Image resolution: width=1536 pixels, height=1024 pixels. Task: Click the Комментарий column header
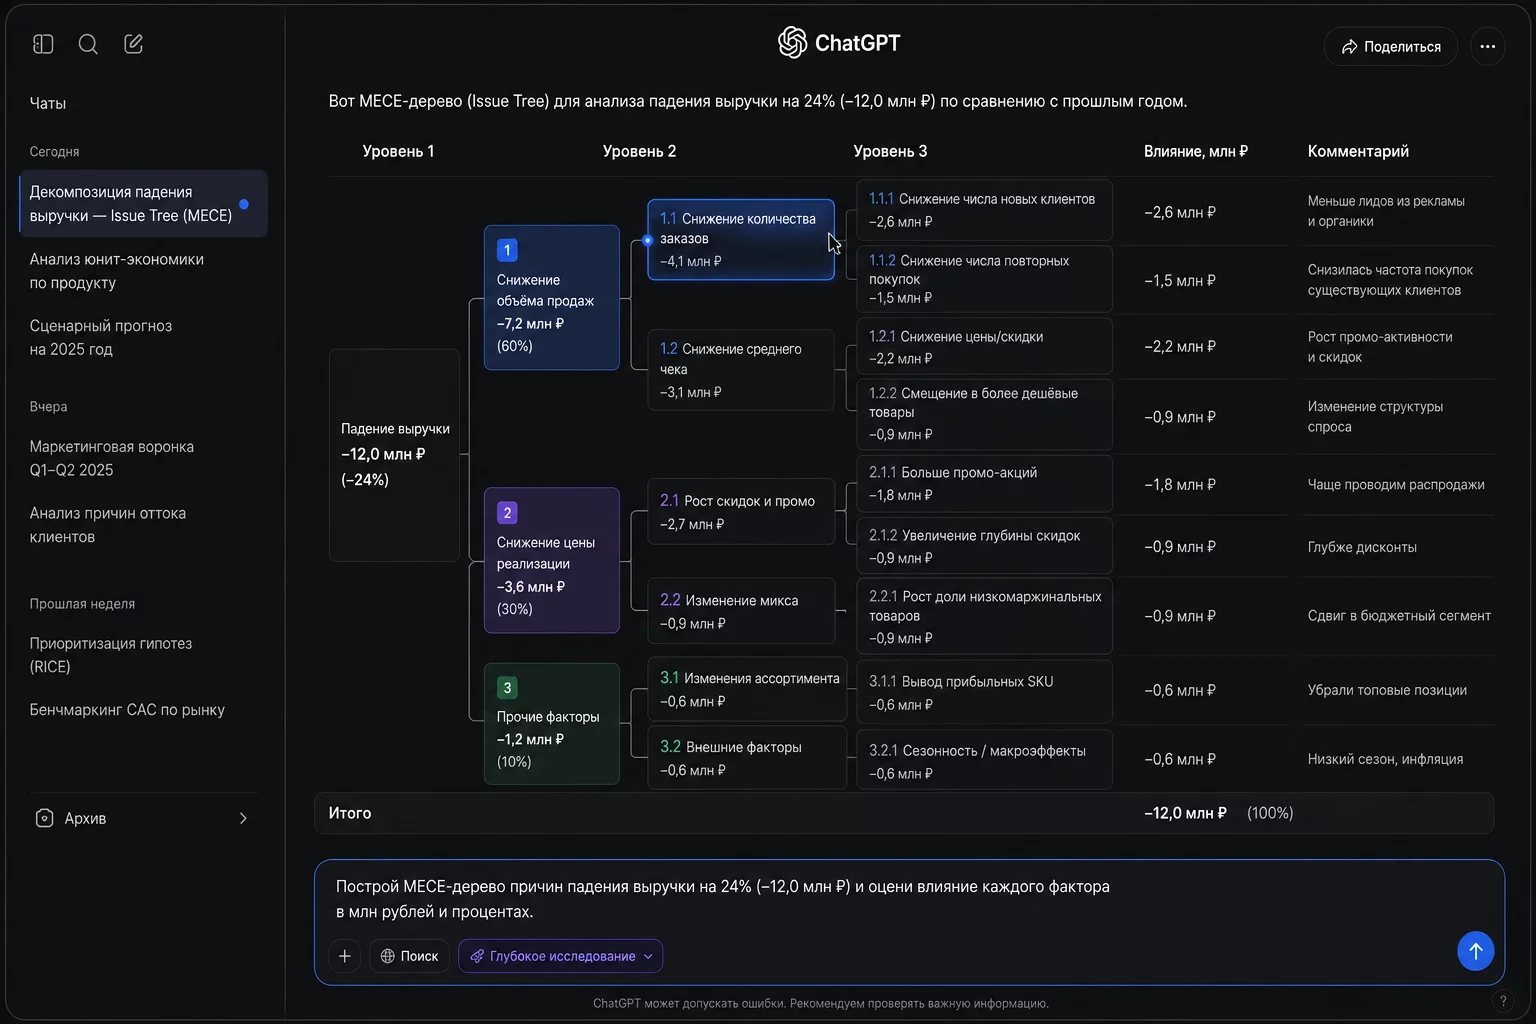coord(1358,151)
